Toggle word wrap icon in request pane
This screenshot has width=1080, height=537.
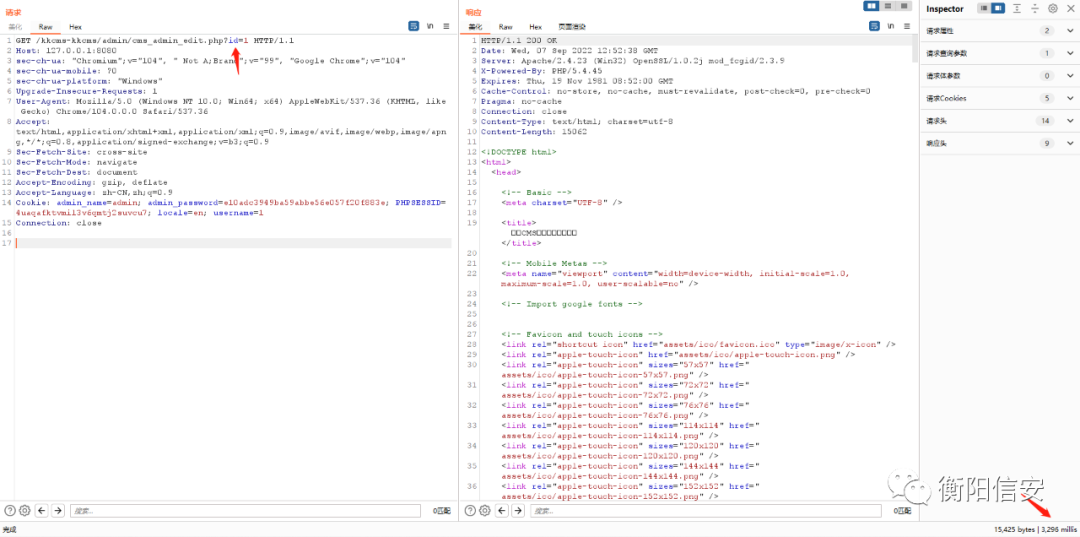(413, 26)
